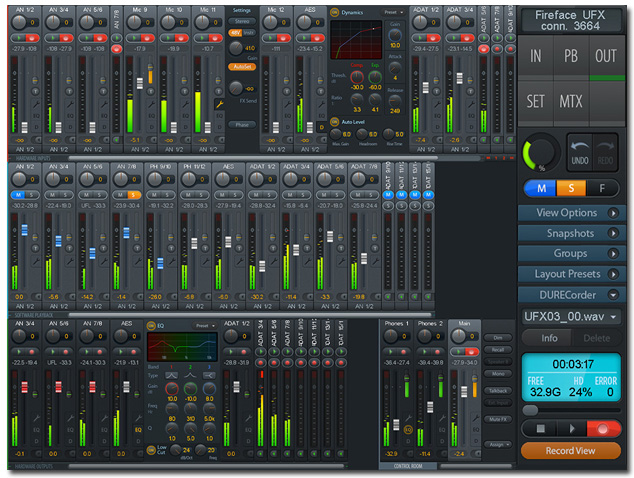Toggle the global Mute M button
Viewport: 634px width, 478px height.
tap(541, 188)
